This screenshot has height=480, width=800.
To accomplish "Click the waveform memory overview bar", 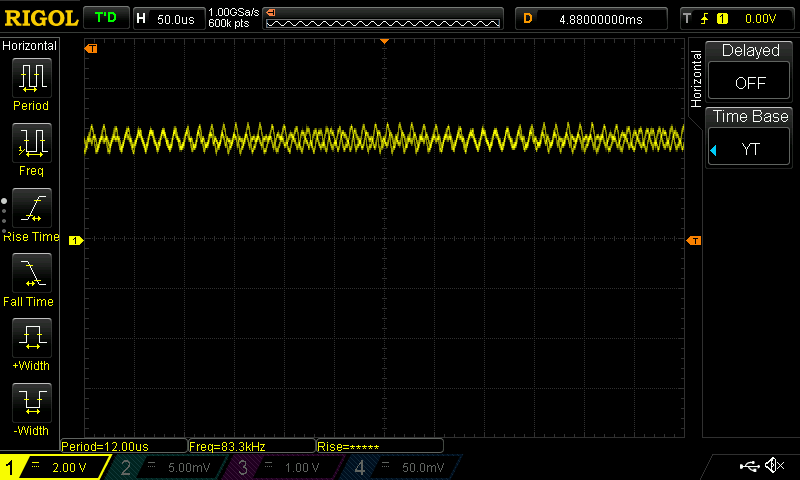I will coord(383,19).
